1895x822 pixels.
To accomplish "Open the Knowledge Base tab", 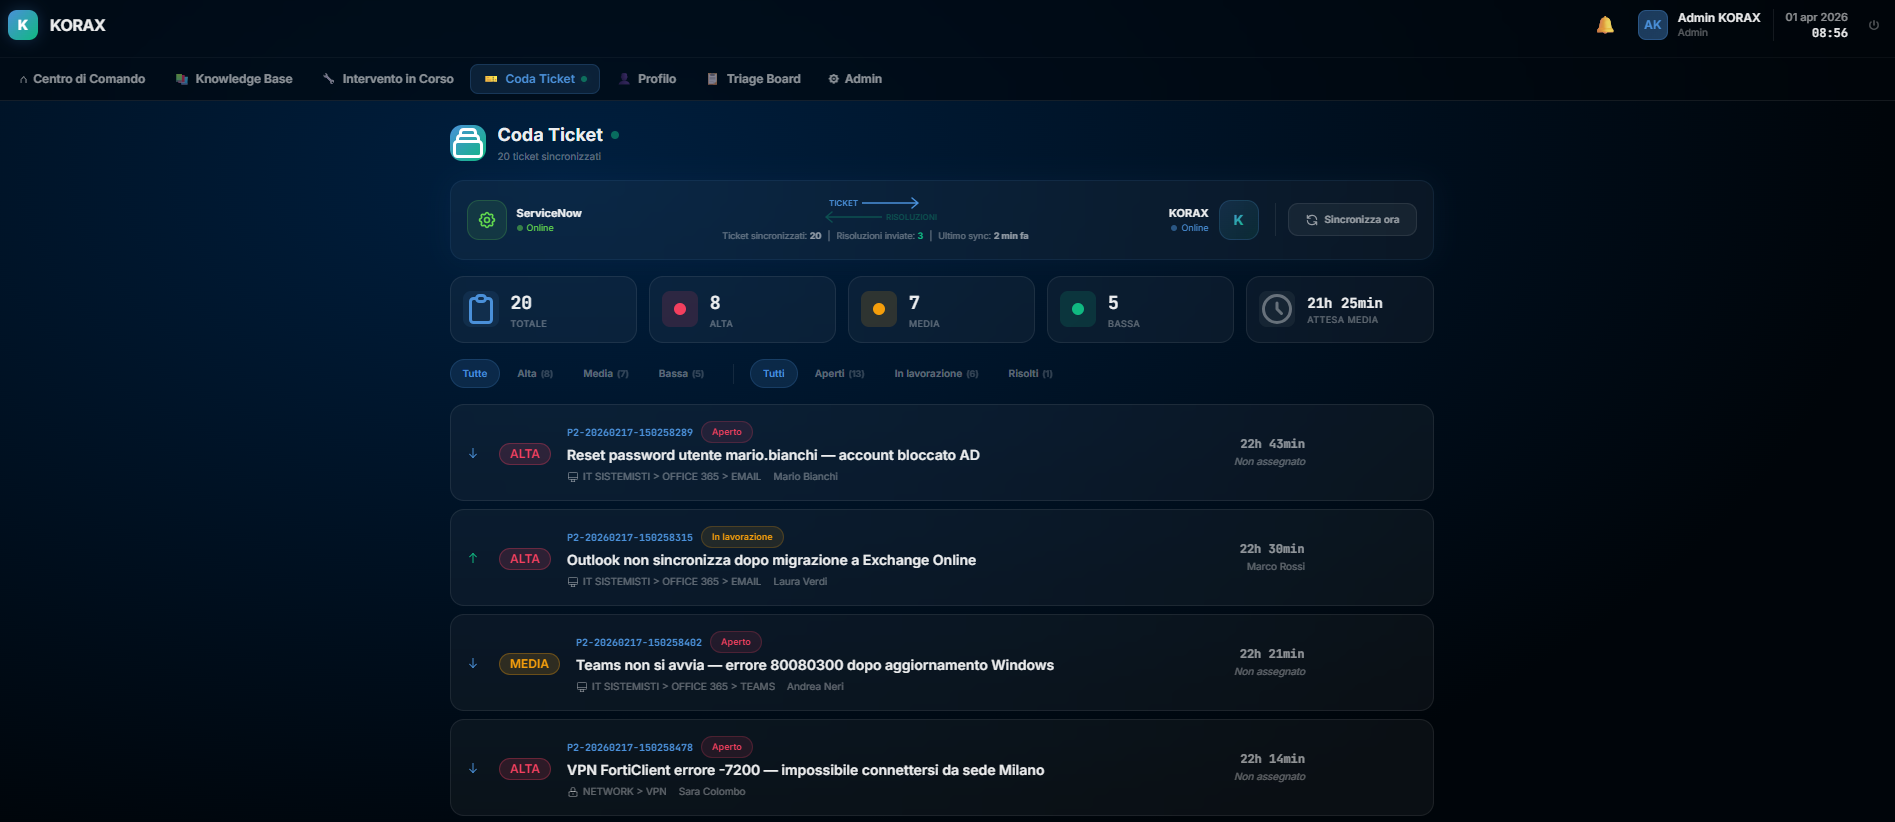I will 234,79.
